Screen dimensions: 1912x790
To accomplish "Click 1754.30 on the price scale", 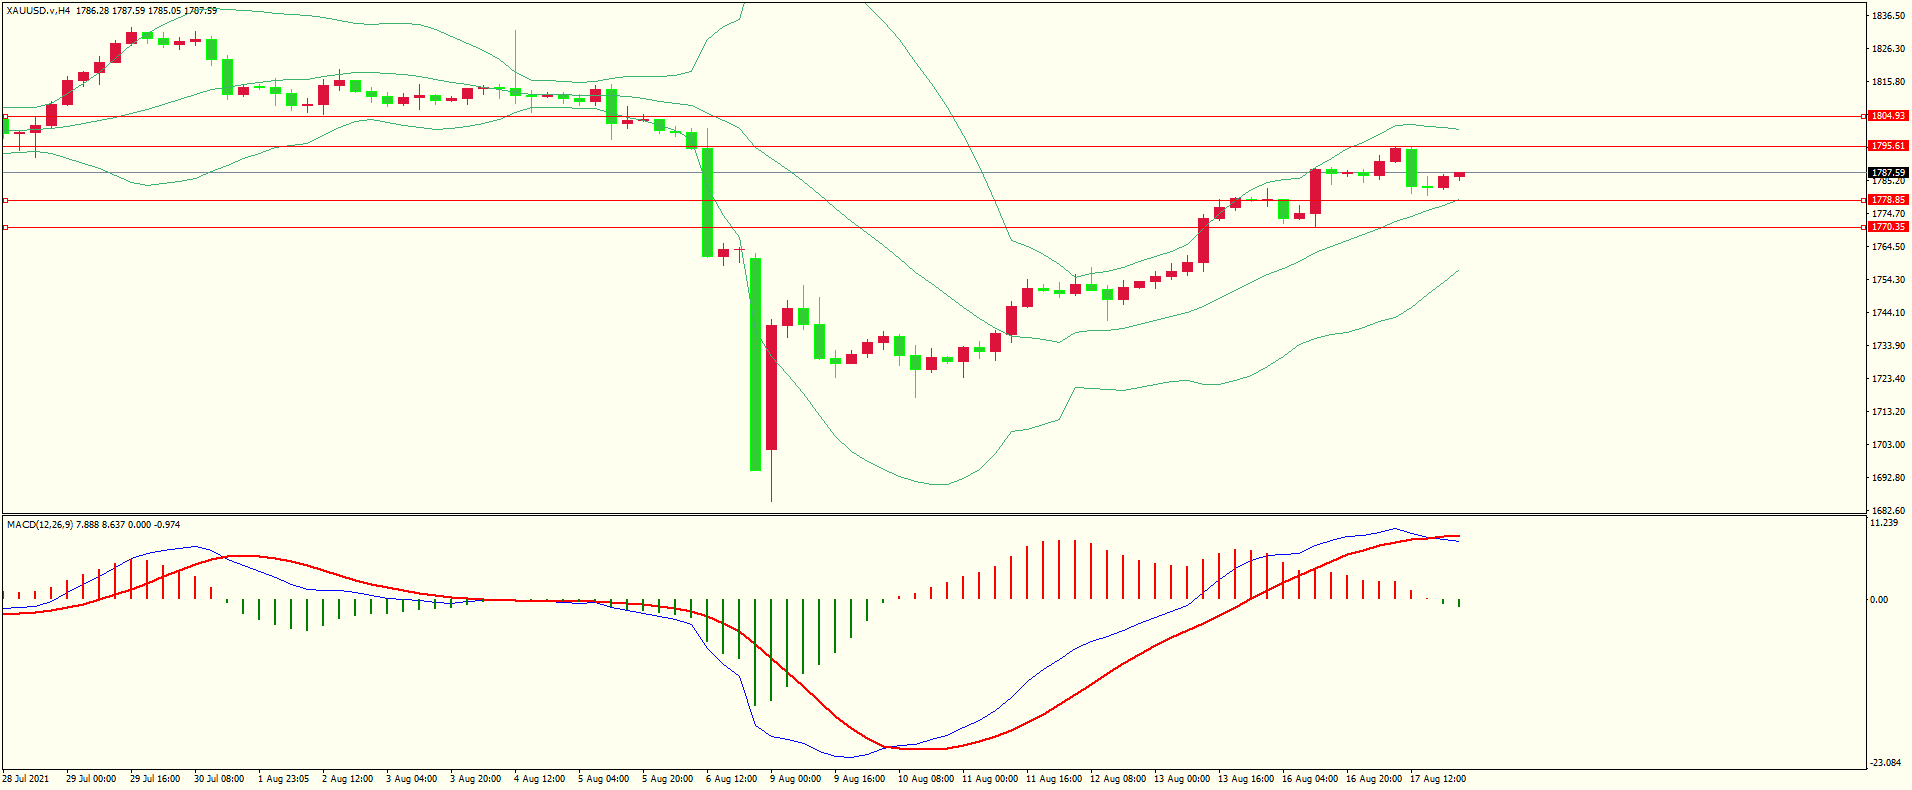I will click(x=1888, y=280).
